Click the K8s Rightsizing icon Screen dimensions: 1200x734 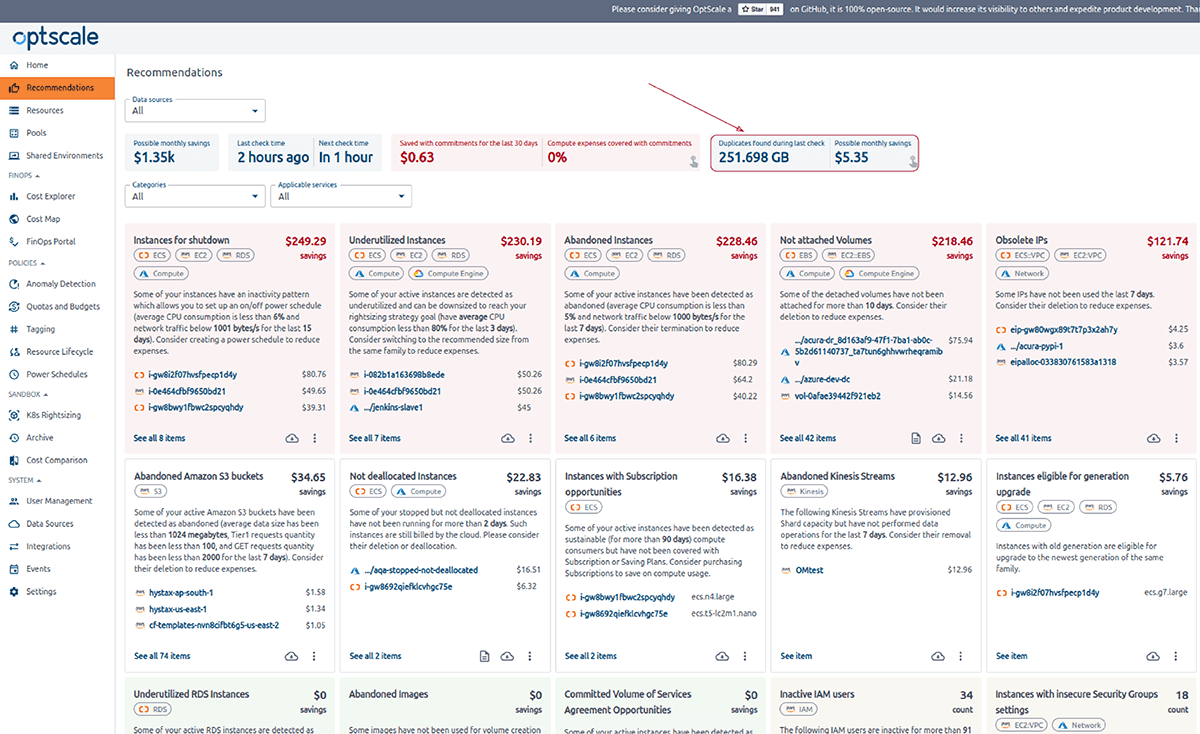[x=14, y=414]
